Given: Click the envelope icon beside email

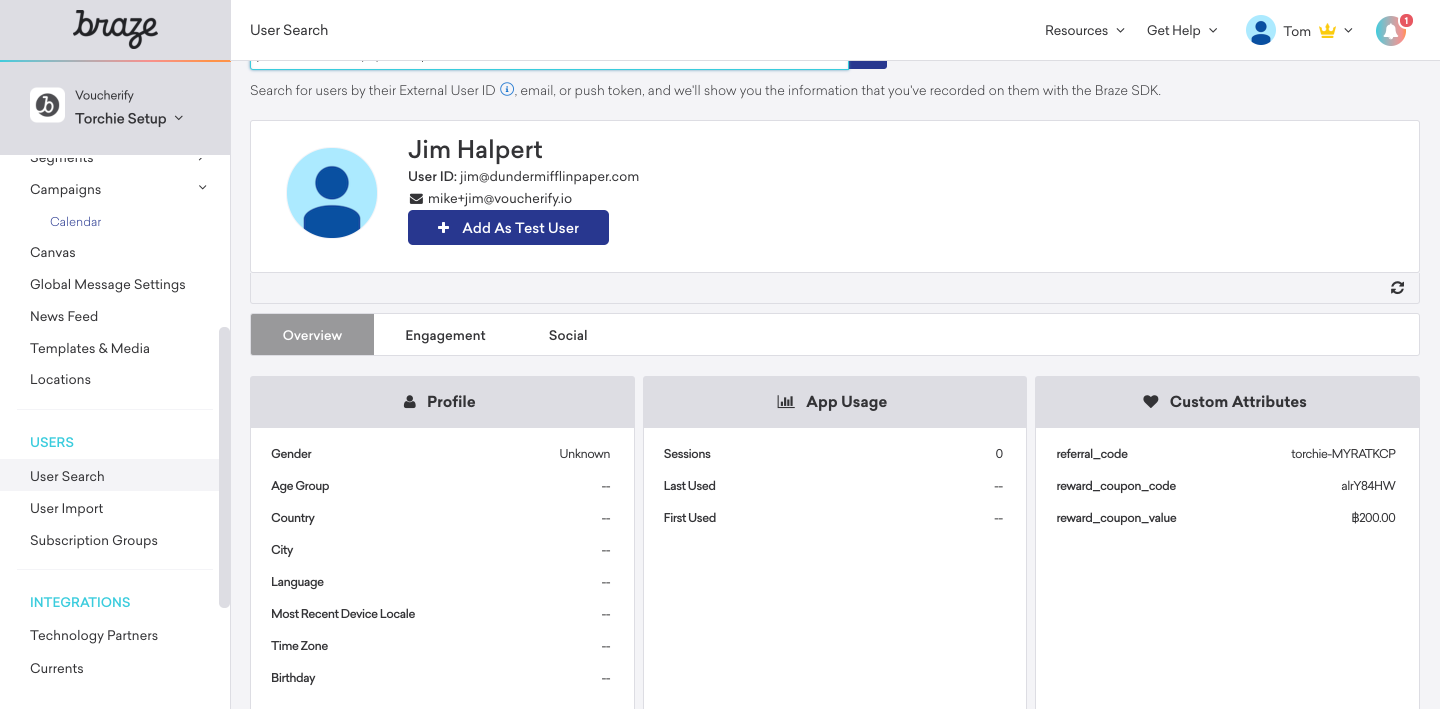Looking at the screenshot, I should (x=416, y=199).
